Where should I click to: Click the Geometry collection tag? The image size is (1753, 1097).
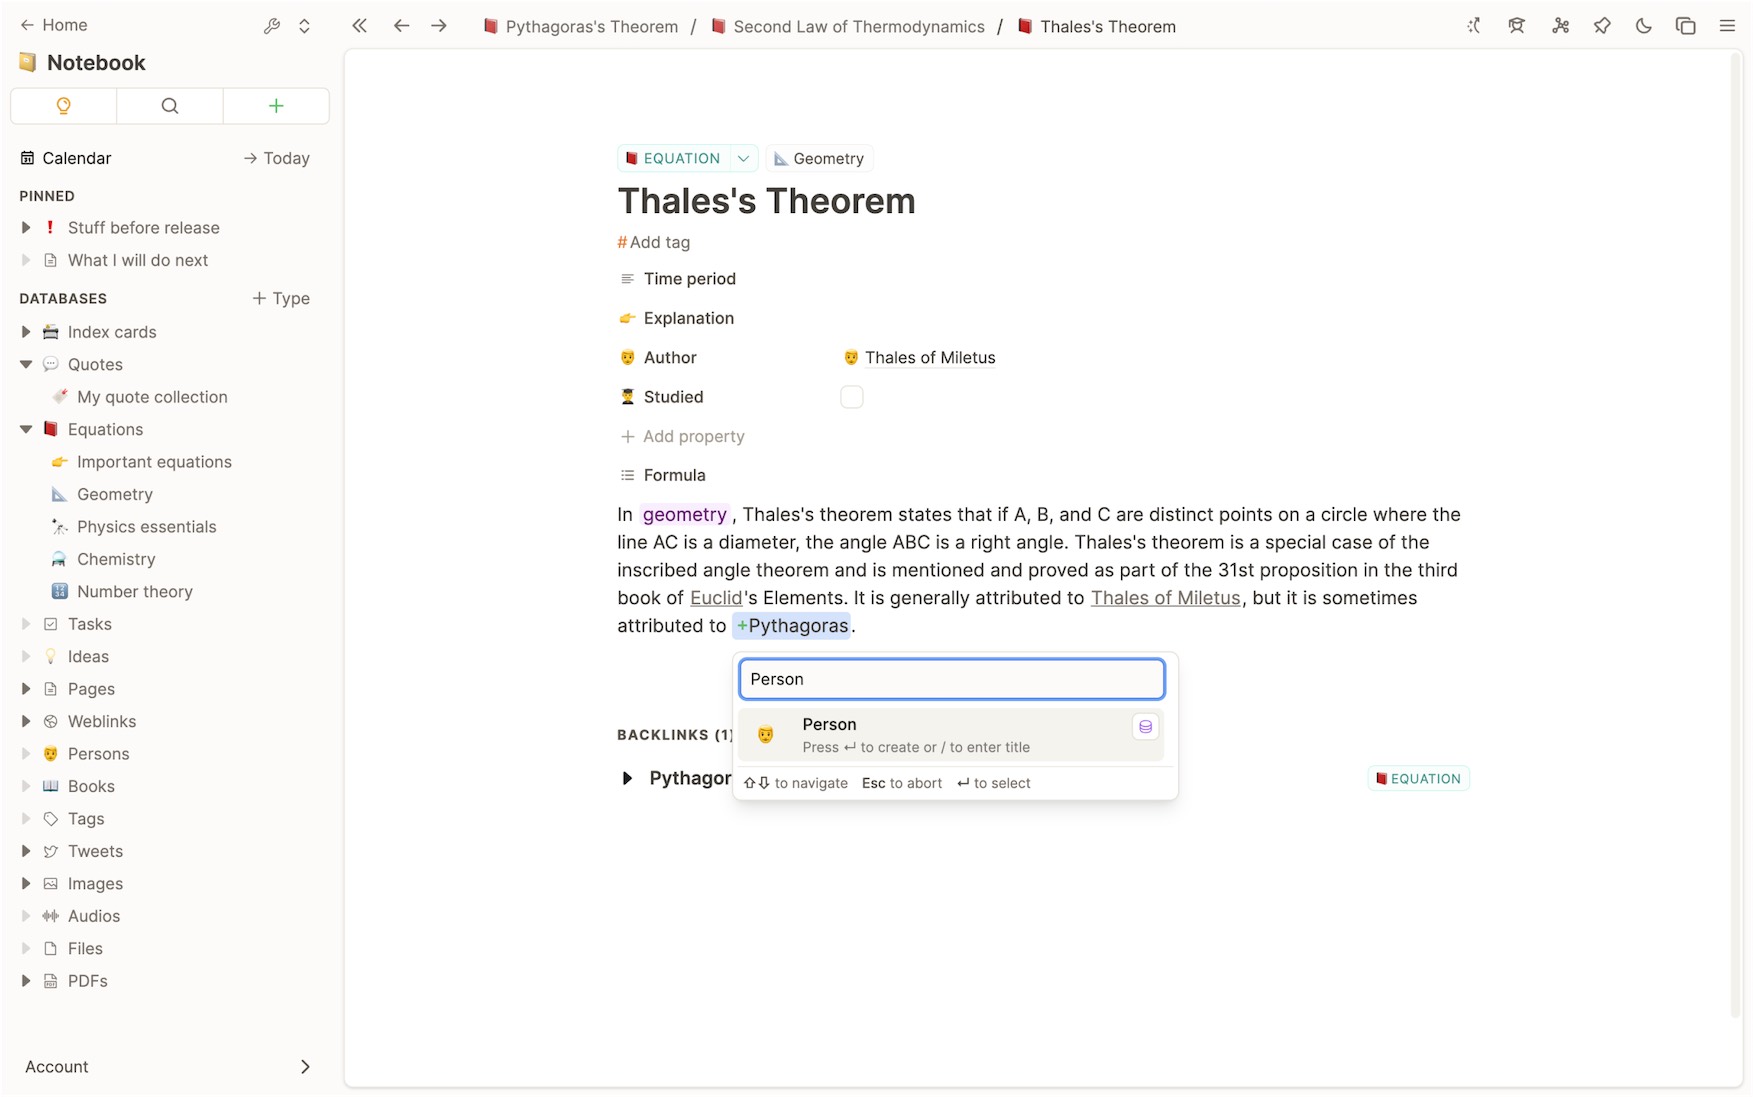click(819, 159)
